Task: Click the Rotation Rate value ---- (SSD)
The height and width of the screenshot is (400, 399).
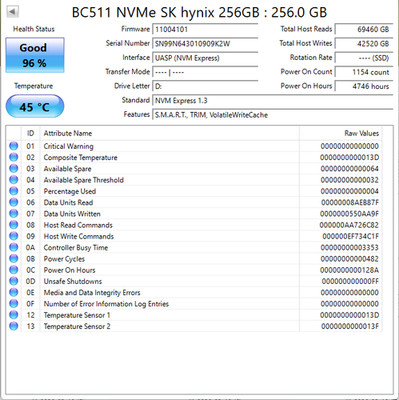Action: 364,58
